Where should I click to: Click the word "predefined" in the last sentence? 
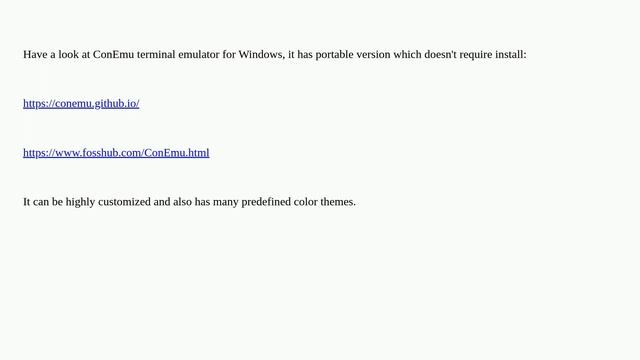point(266,202)
